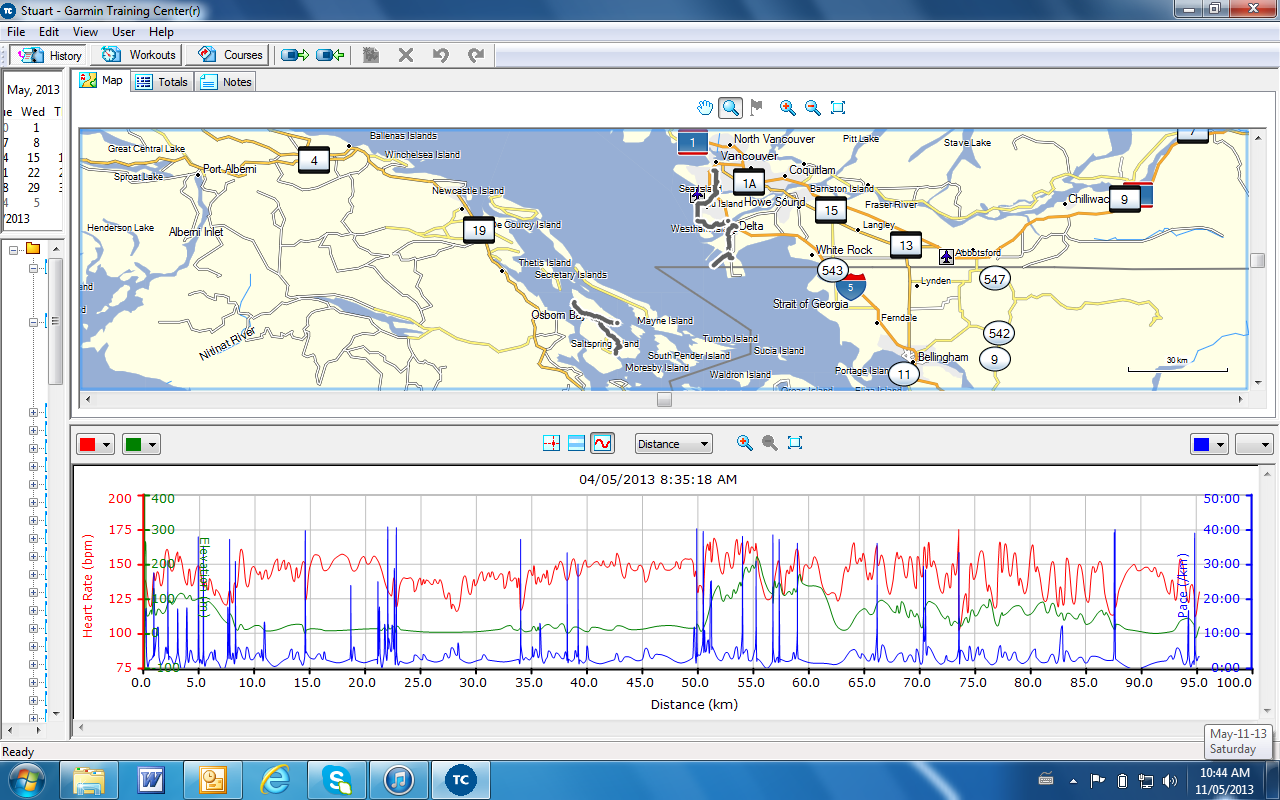Open Skype from the Windows taskbar
The image size is (1280, 800).
(x=337, y=778)
